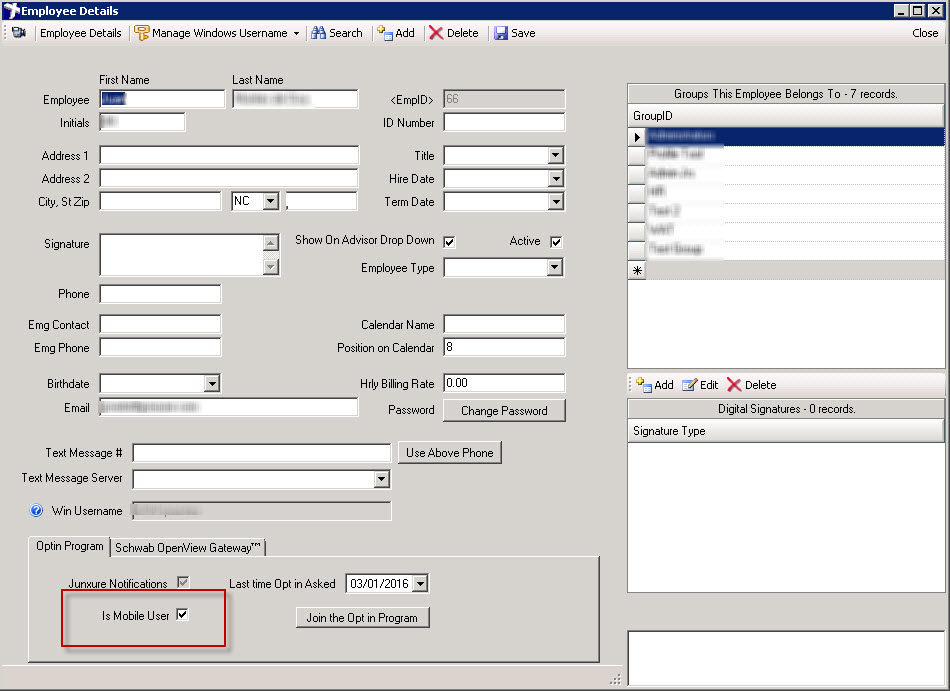Click the app icon in the Employee Details title bar
950x691 pixels.
pos(11,10)
